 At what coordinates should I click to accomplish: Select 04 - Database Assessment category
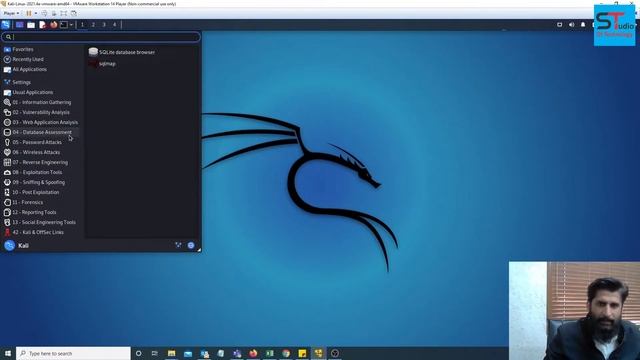pos(42,132)
